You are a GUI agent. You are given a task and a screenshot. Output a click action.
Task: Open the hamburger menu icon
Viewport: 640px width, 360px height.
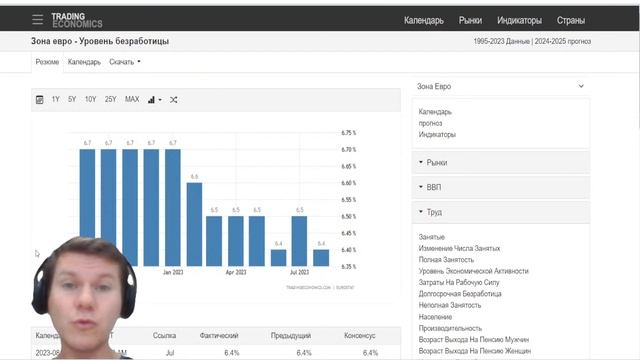[37, 20]
